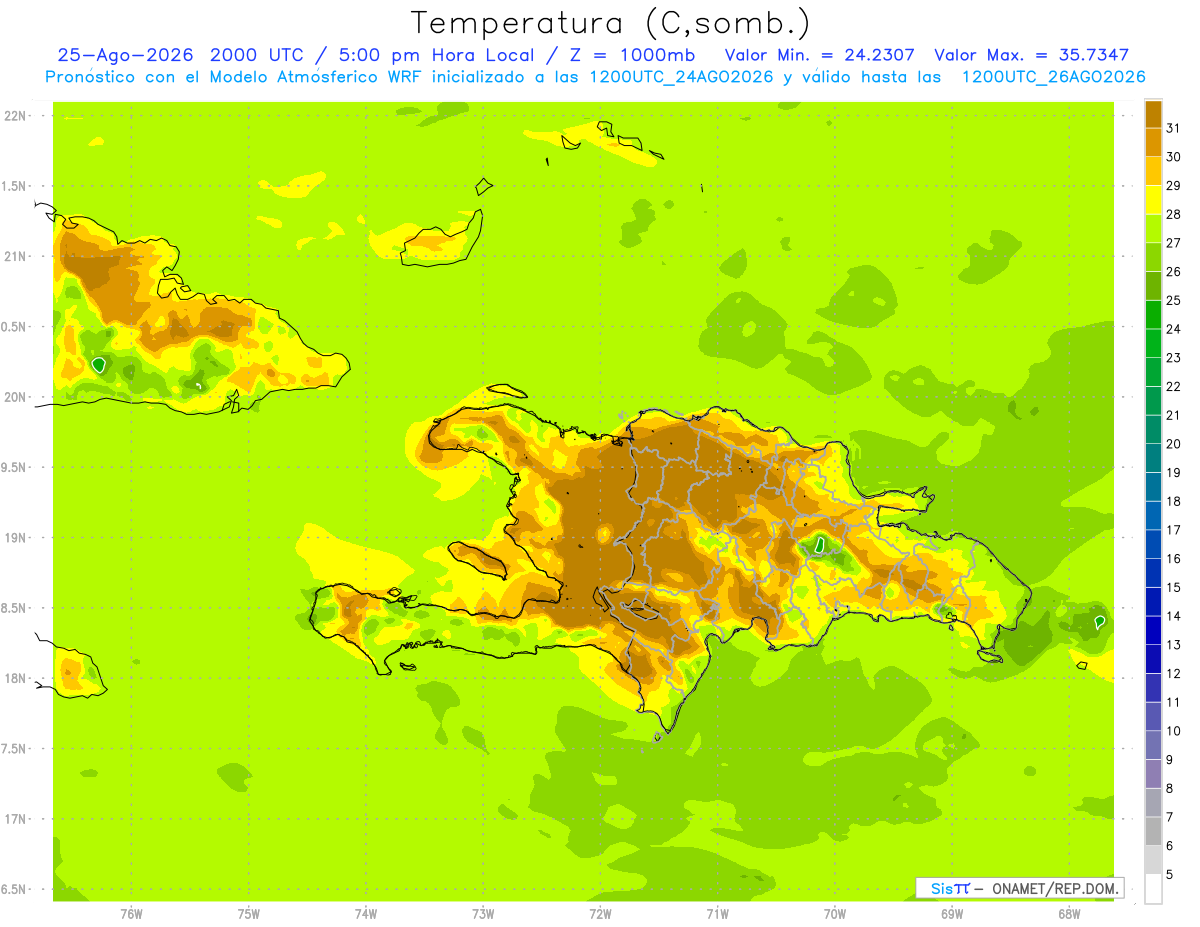Click the '5' legend label

(1170, 874)
